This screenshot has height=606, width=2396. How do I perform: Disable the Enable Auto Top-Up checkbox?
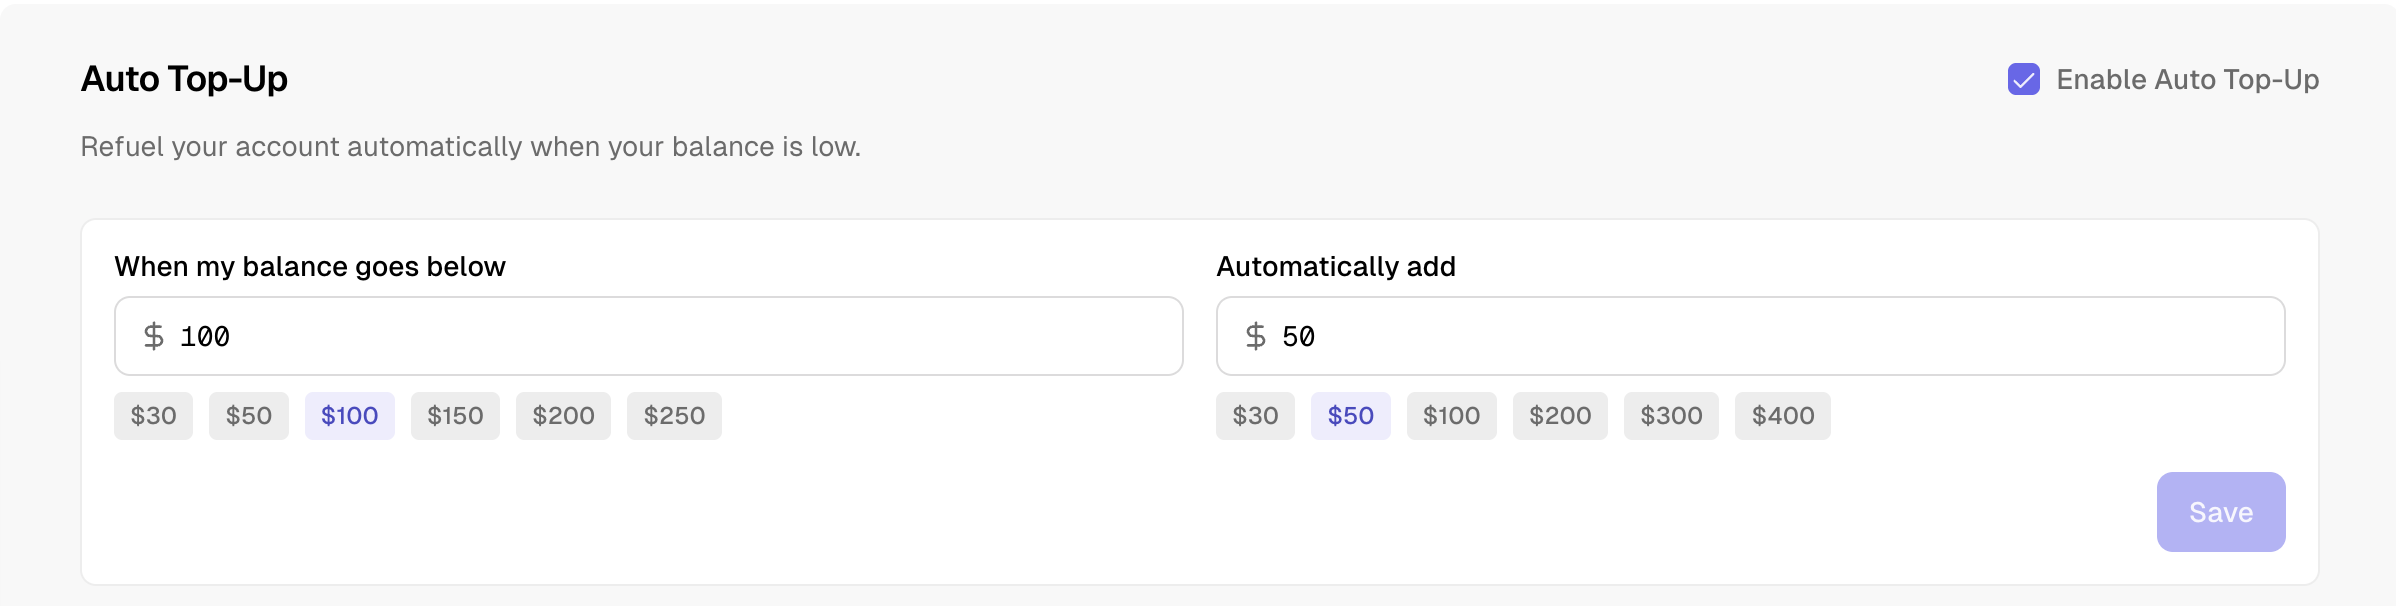click(x=2023, y=79)
